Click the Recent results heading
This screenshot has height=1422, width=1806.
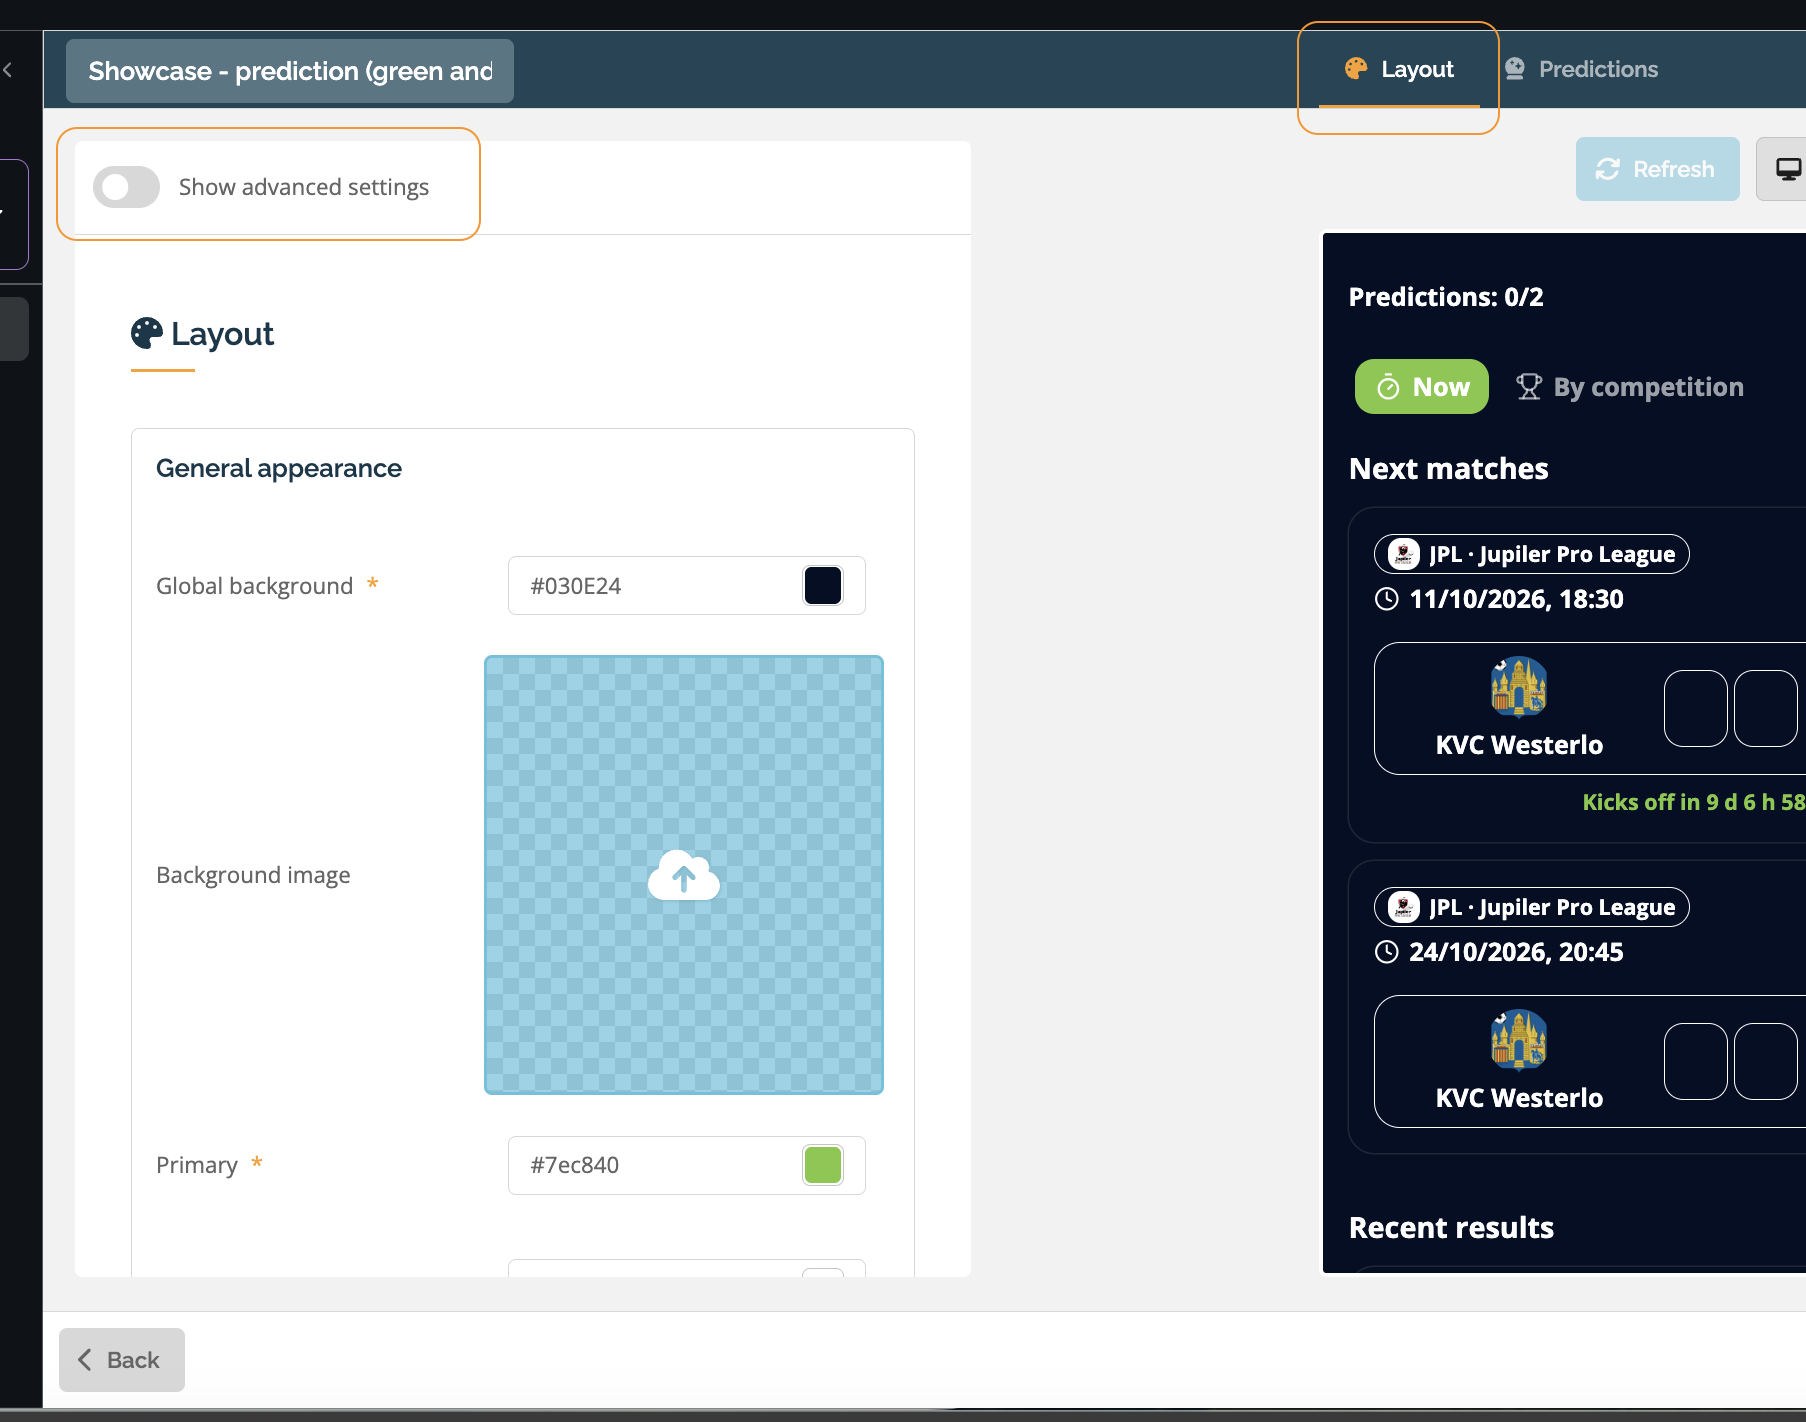(1451, 1227)
